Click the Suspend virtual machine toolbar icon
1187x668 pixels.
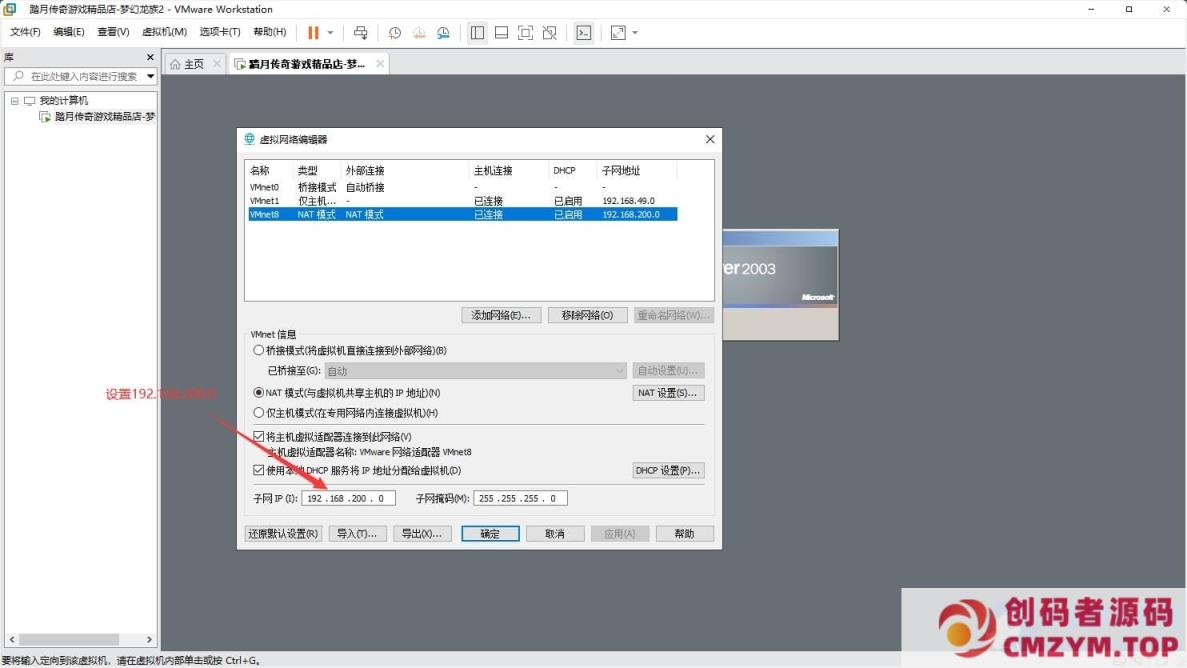coord(313,32)
